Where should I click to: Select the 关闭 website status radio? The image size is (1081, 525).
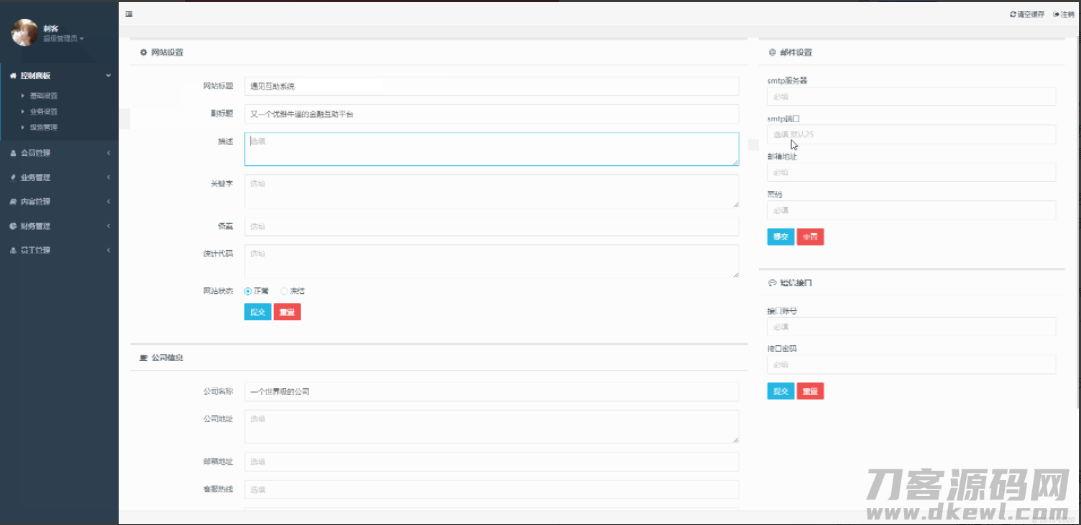coord(284,291)
